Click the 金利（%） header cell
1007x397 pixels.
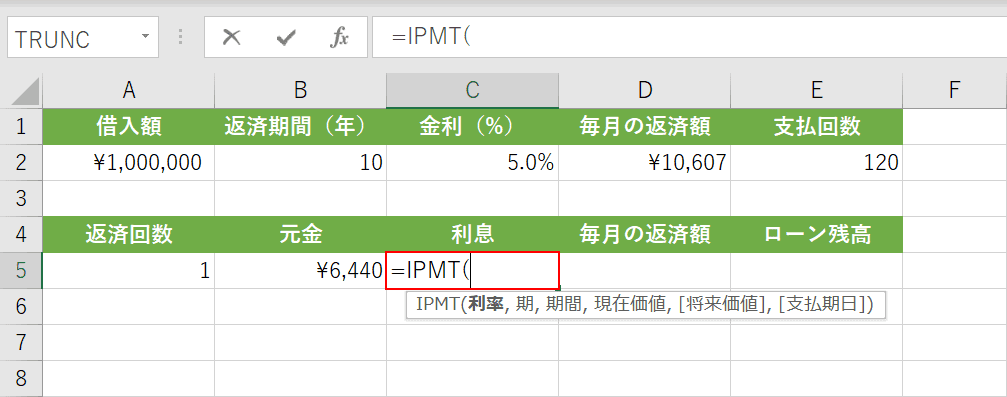click(x=473, y=127)
